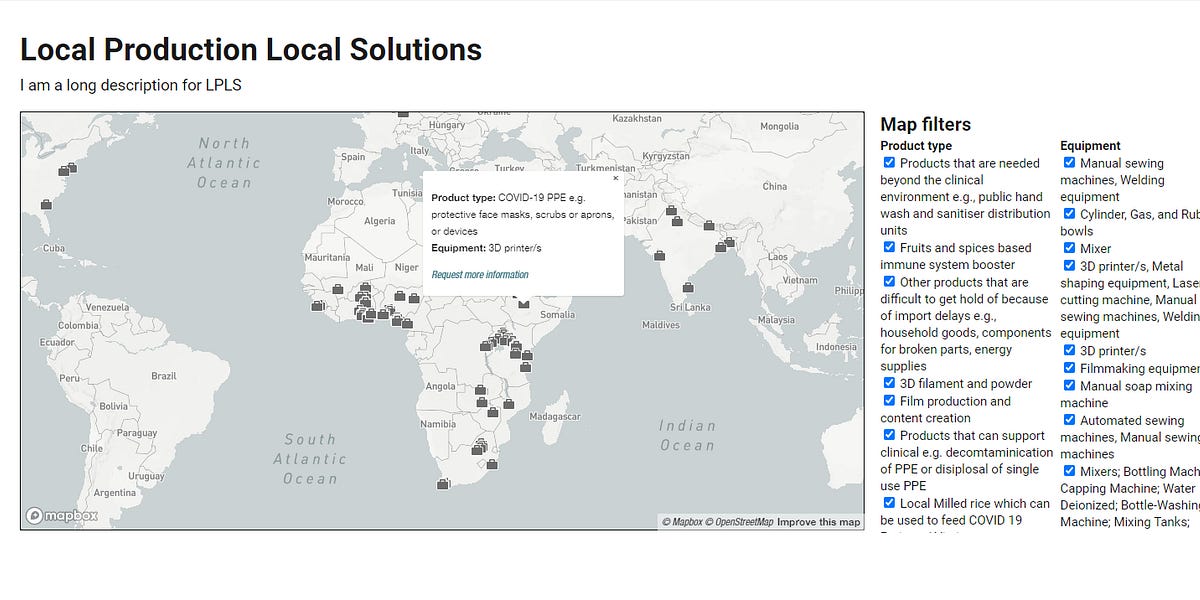This screenshot has width=1200, height=600.
Task: Uncheck "Film production and content creation"
Action: click(x=889, y=400)
